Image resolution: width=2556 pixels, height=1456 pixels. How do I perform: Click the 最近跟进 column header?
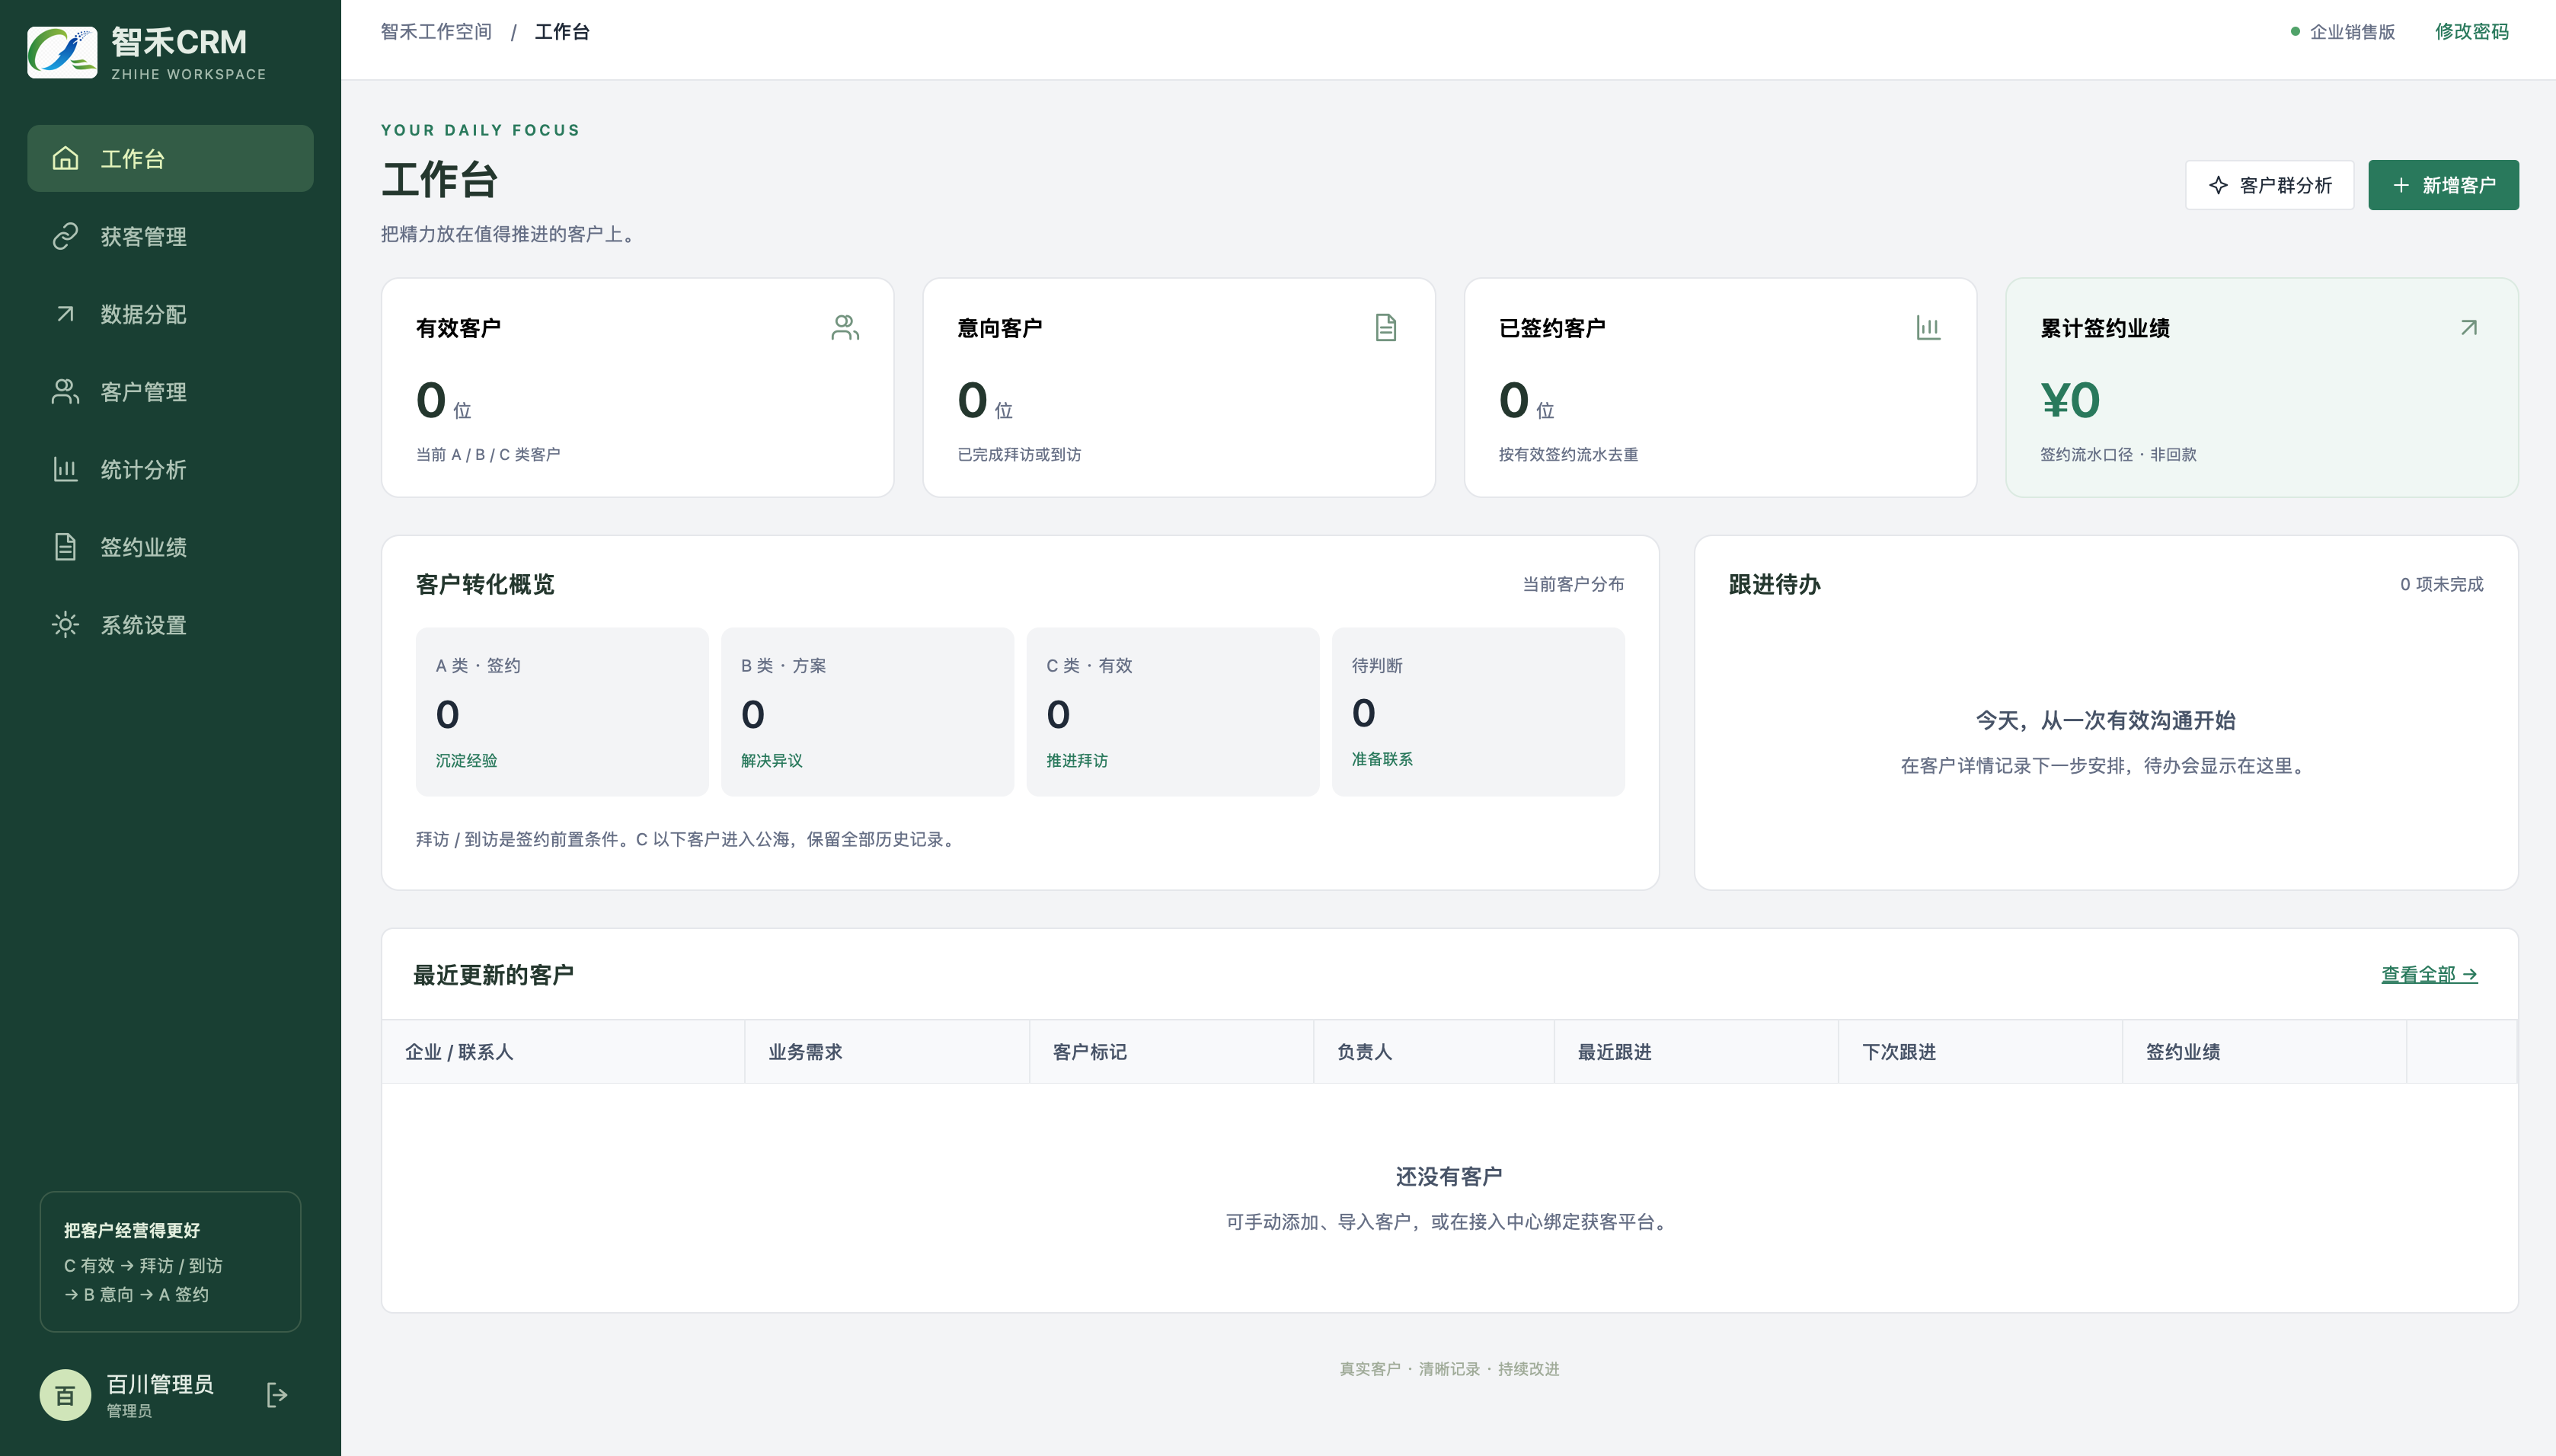pos(1696,1052)
